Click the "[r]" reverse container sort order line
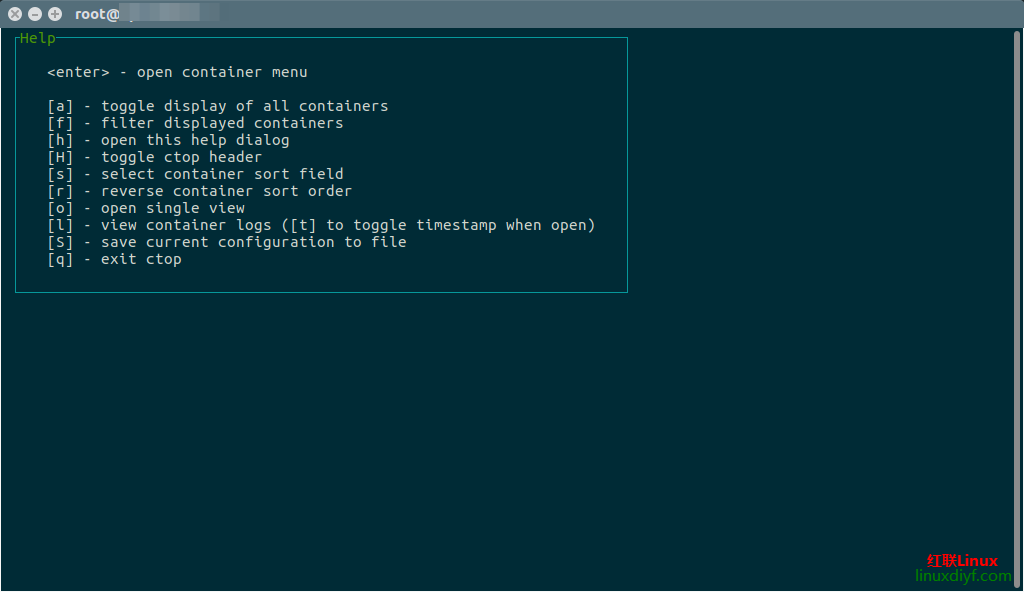 199,191
